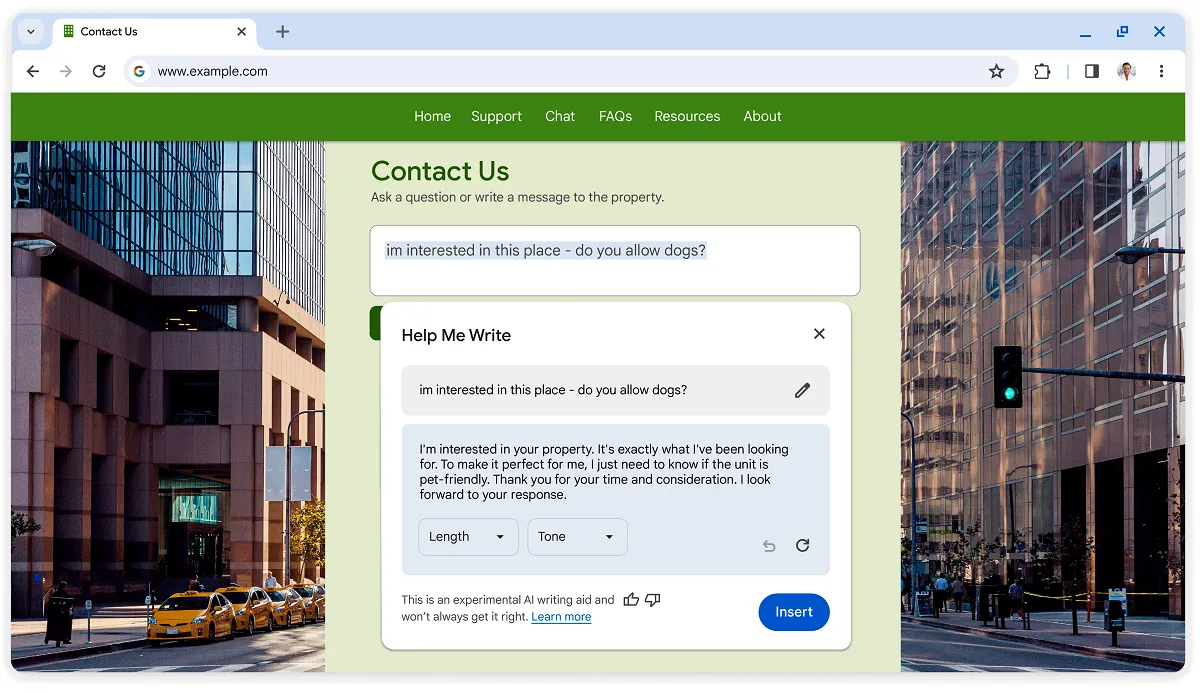Toggle the browser side panel icon
Screen dimensions: 1200x693
click(x=1092, y=71)
